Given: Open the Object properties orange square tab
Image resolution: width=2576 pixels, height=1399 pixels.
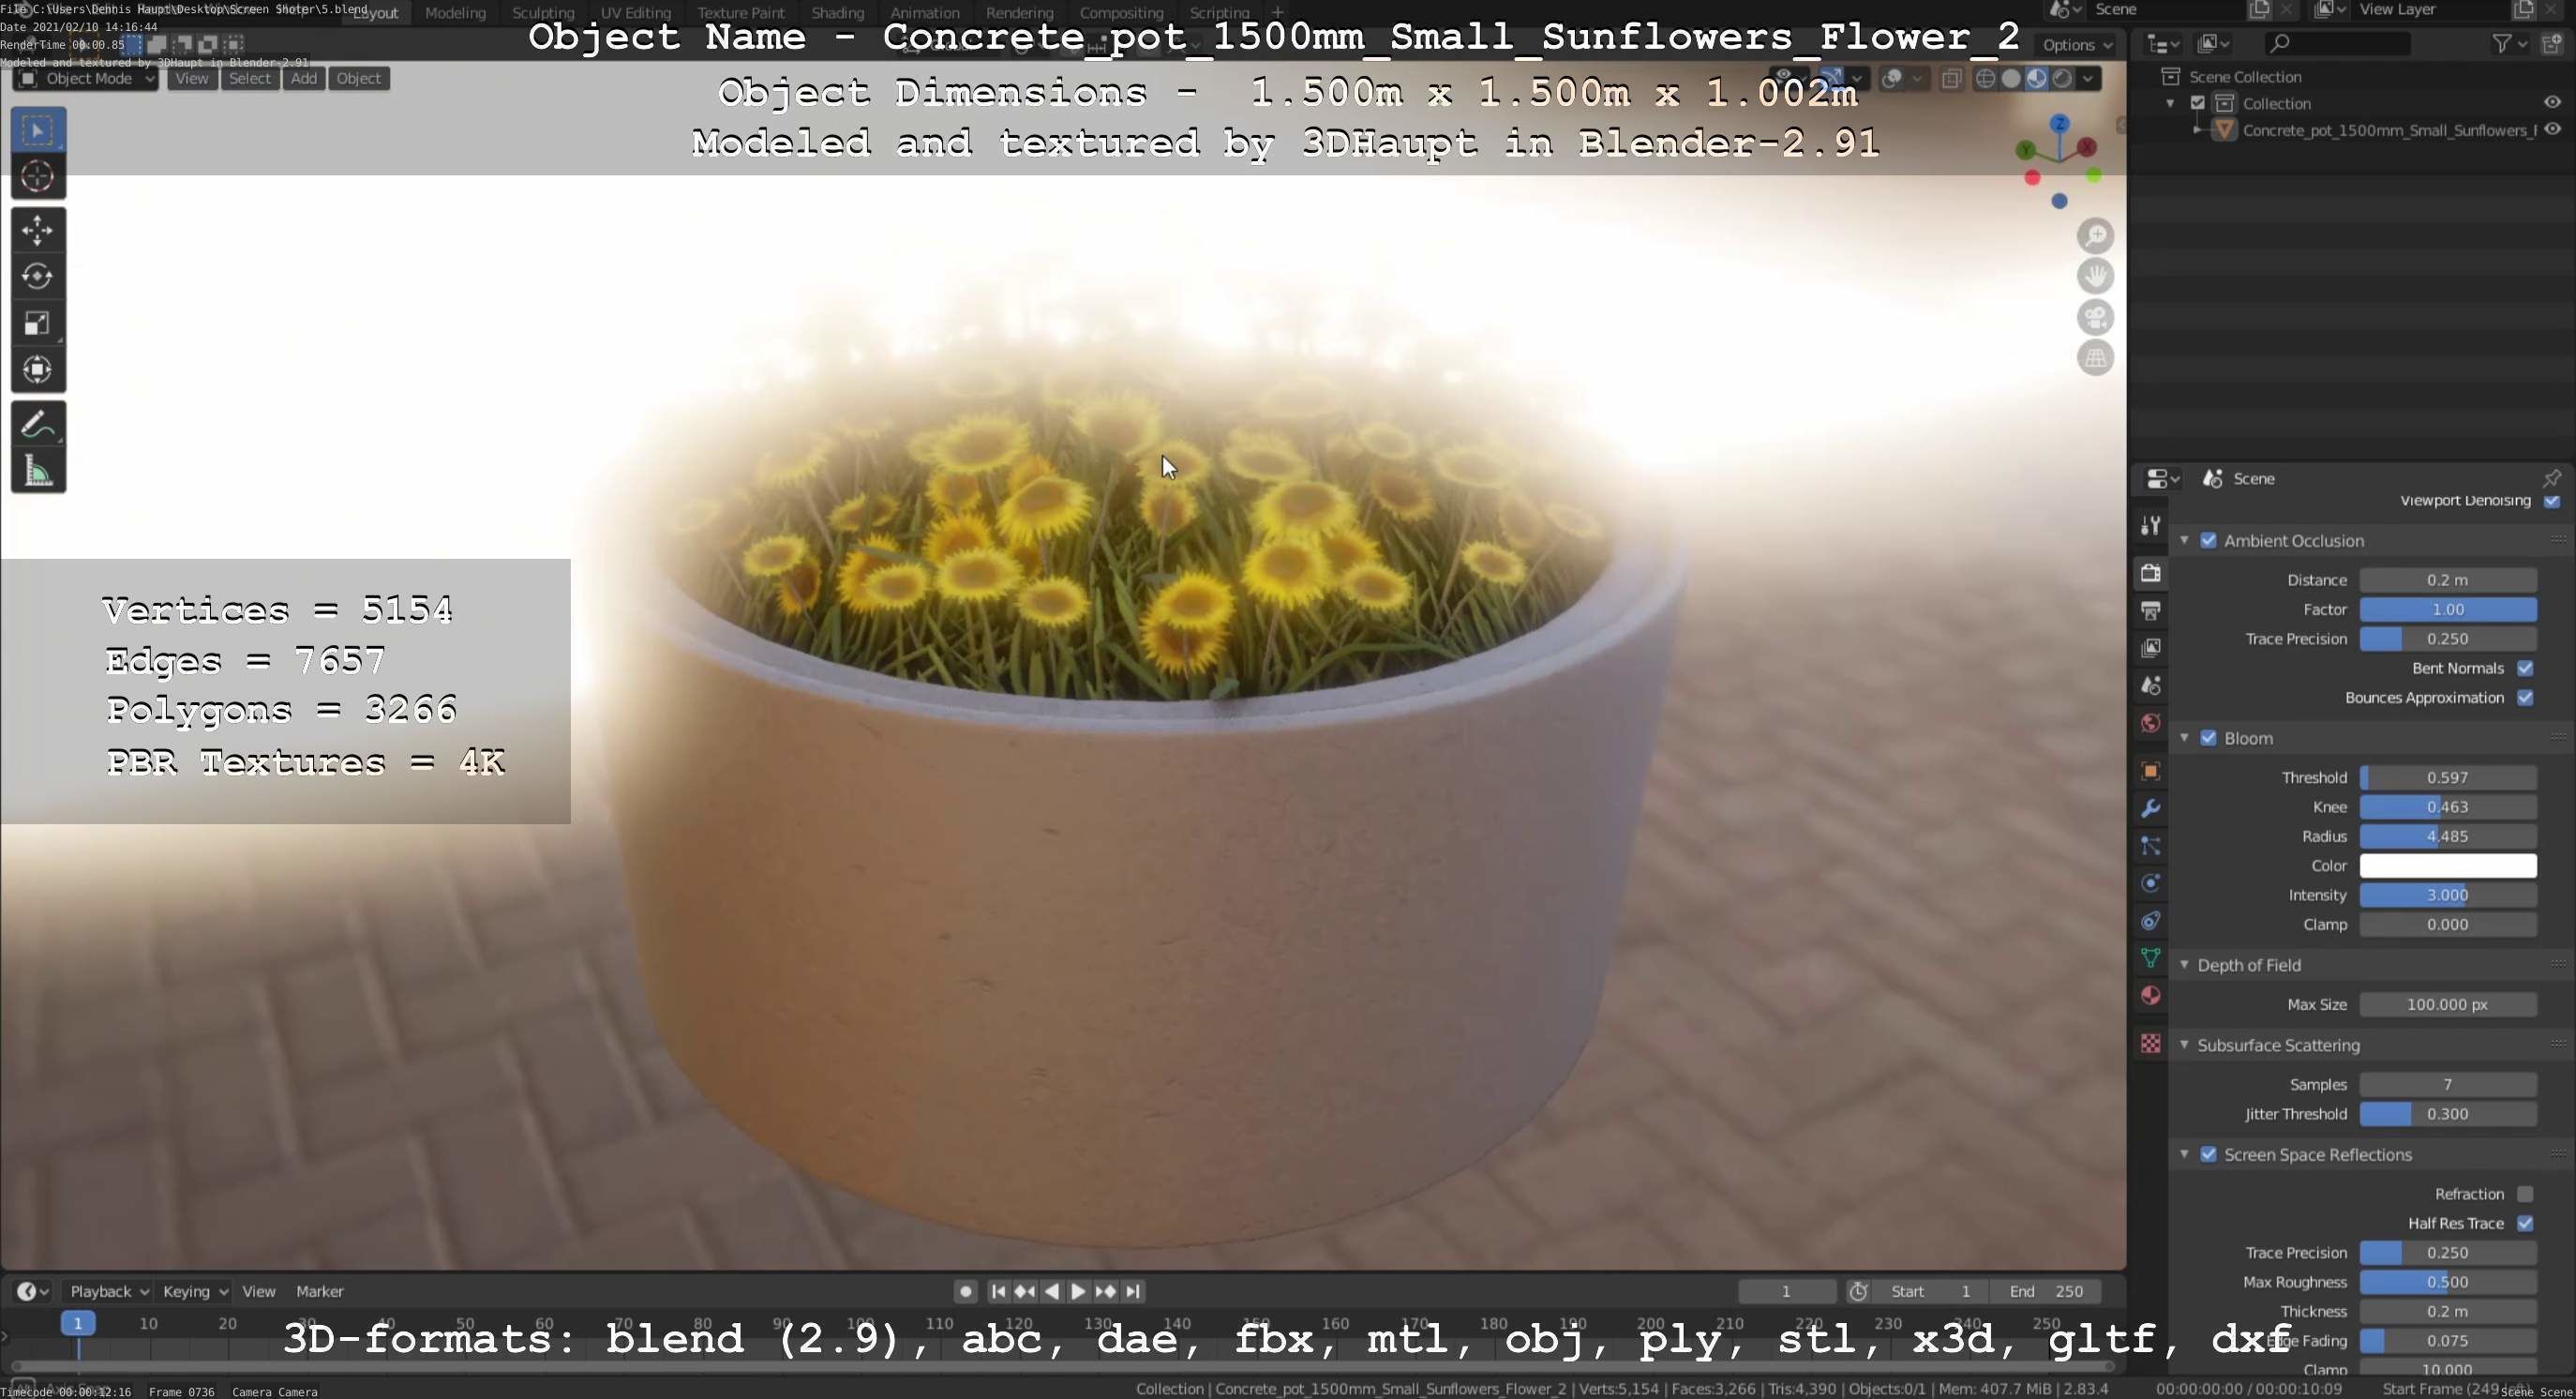Looking at the screenshot, I should 2150,771.
